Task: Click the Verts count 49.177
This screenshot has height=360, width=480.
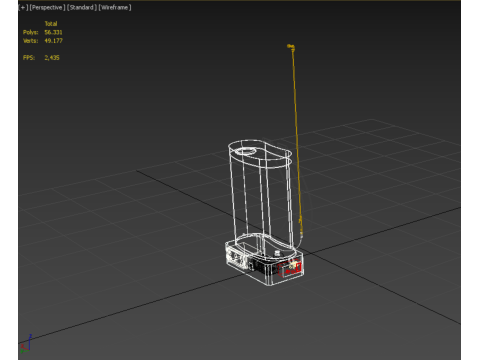Action: tap(53, 41)
